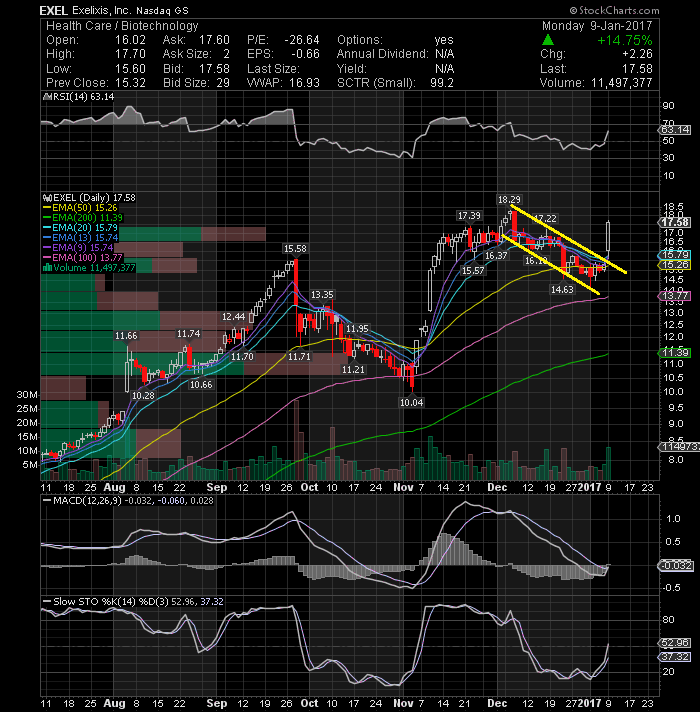Click the VWAP 16.93 value

pyautogui.click(x=304, y=83)
